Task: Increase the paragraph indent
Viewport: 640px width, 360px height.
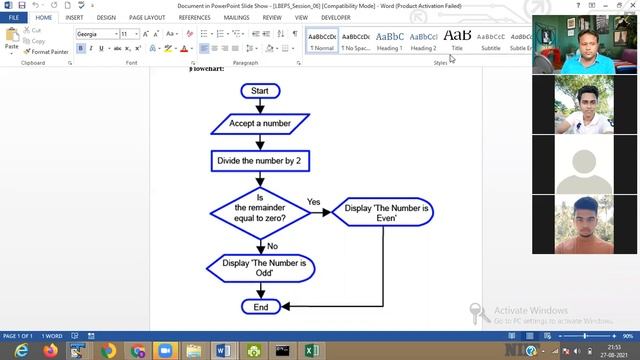Action: [266, 34]
